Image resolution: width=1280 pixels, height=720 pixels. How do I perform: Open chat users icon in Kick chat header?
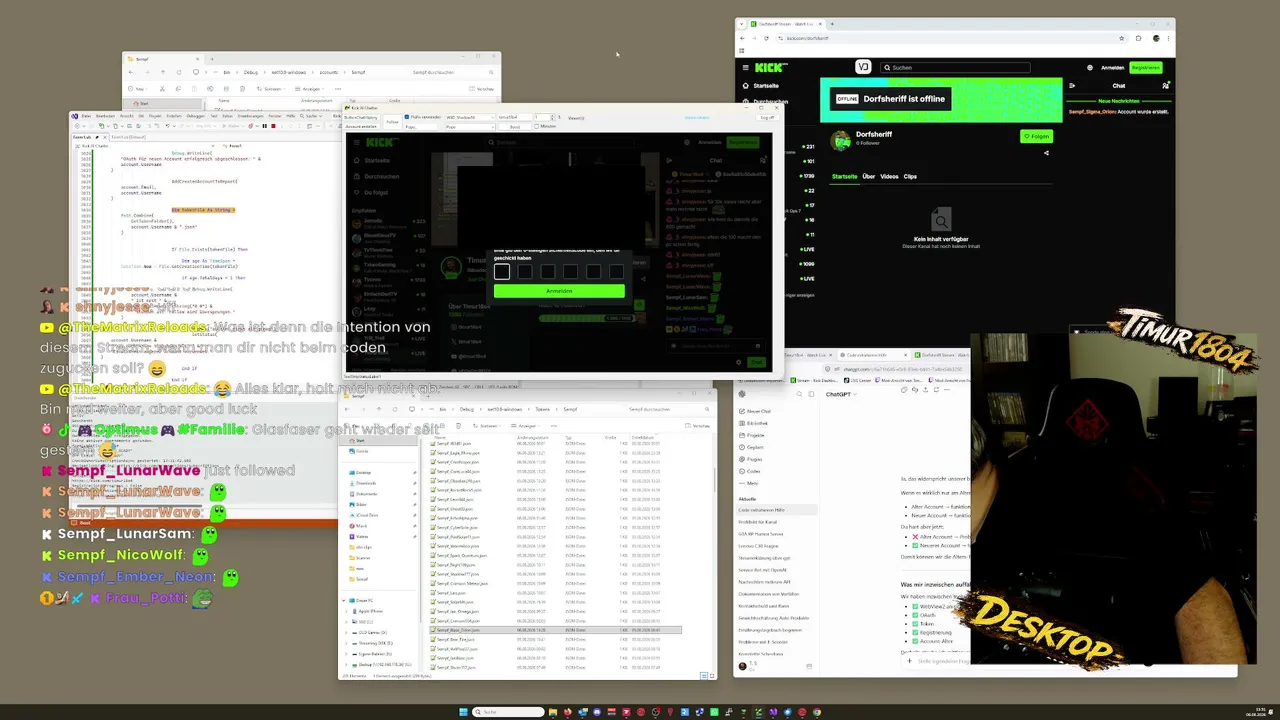click(1165, 86)
